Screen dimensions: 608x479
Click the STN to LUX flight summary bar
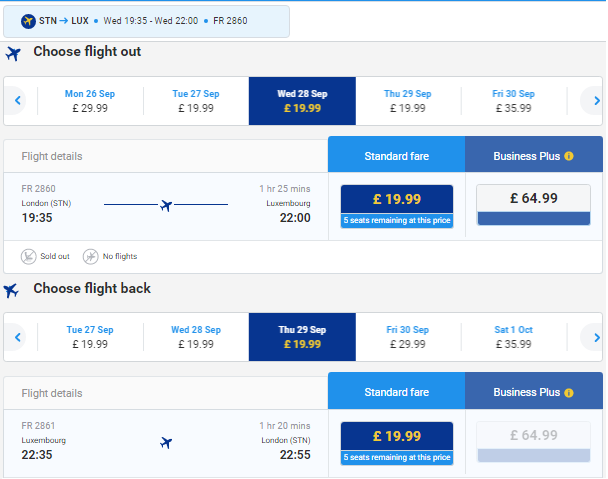tap(147, 21)
